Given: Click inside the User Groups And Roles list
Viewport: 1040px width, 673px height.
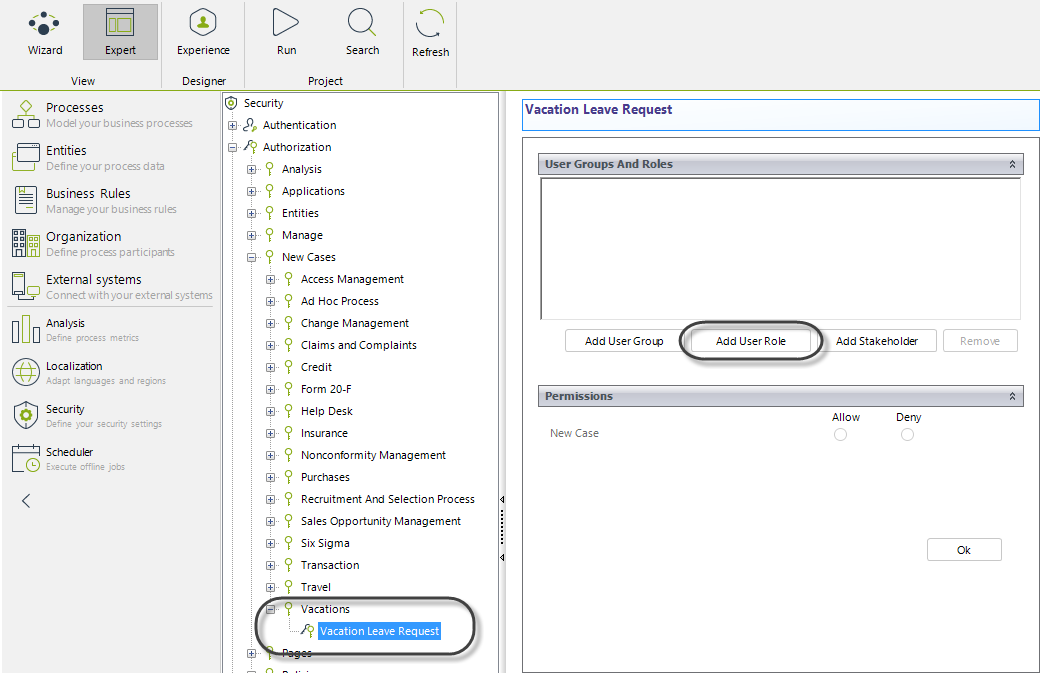Looking at the screenshot, I should click(x=780, y=248).
